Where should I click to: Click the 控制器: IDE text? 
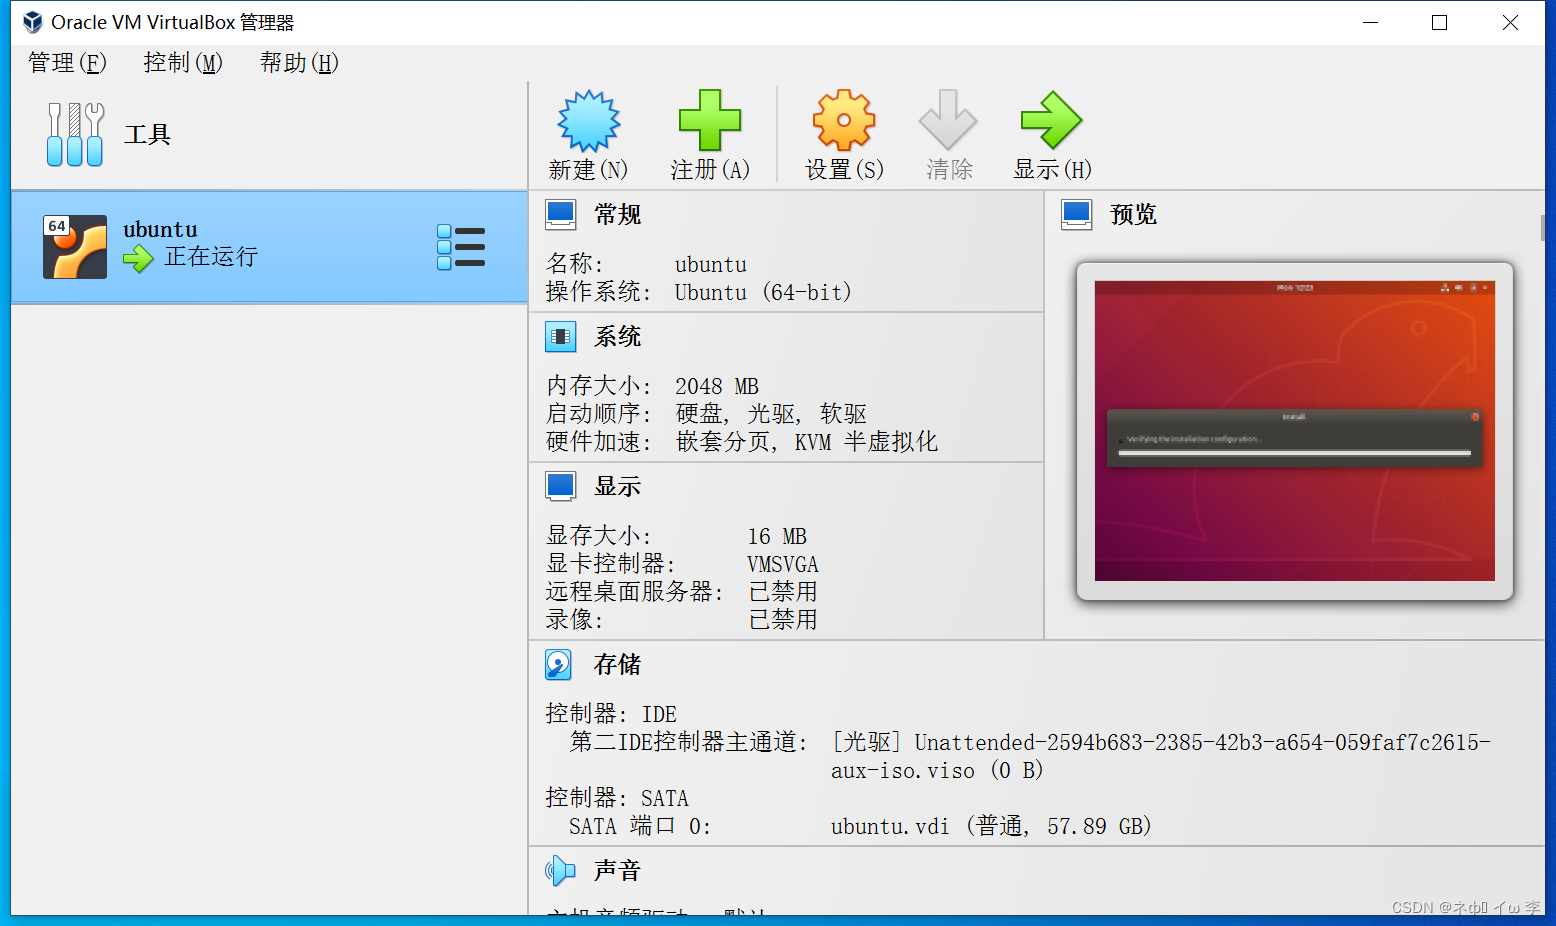[611, 714]
